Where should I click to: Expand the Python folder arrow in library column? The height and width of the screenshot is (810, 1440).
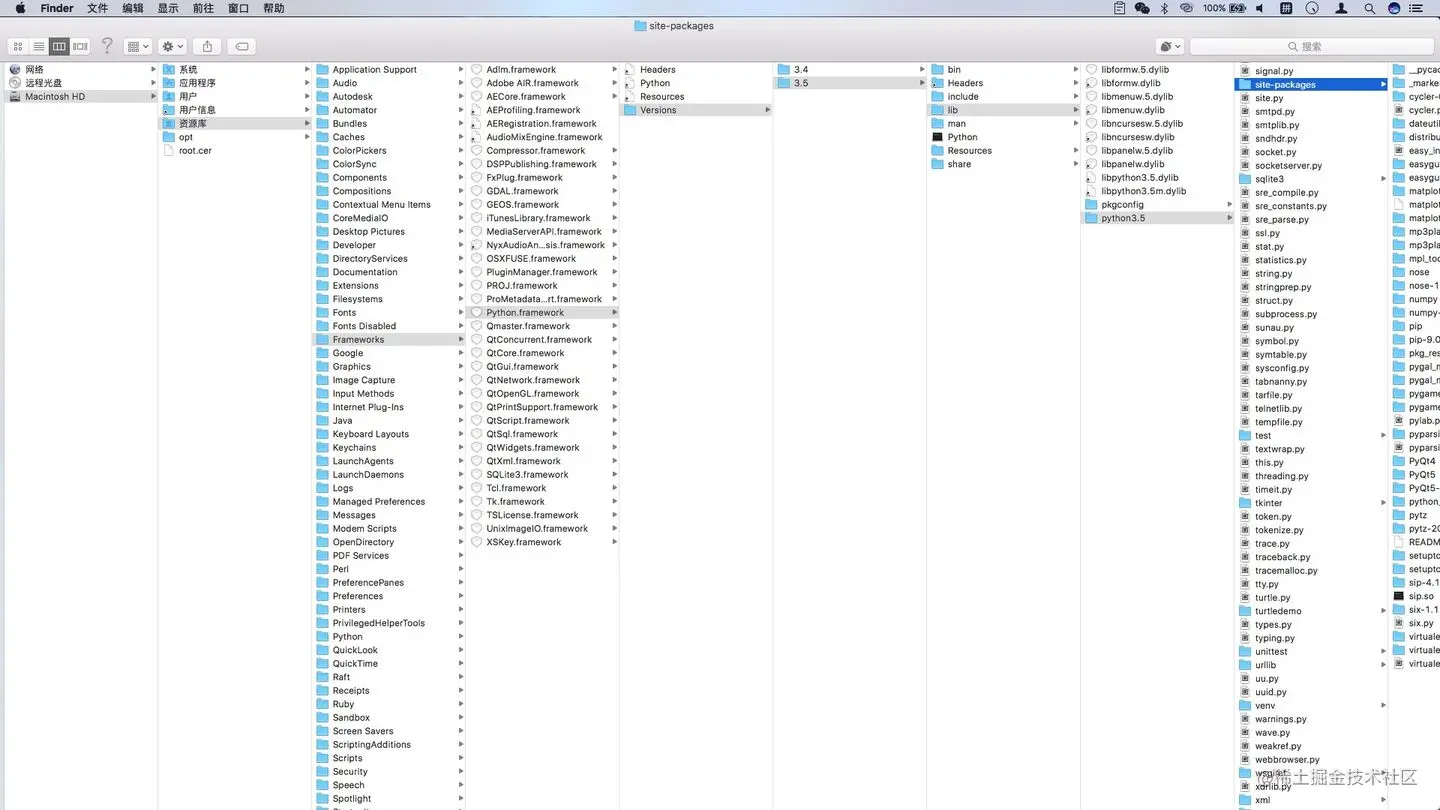click(461, 637)
